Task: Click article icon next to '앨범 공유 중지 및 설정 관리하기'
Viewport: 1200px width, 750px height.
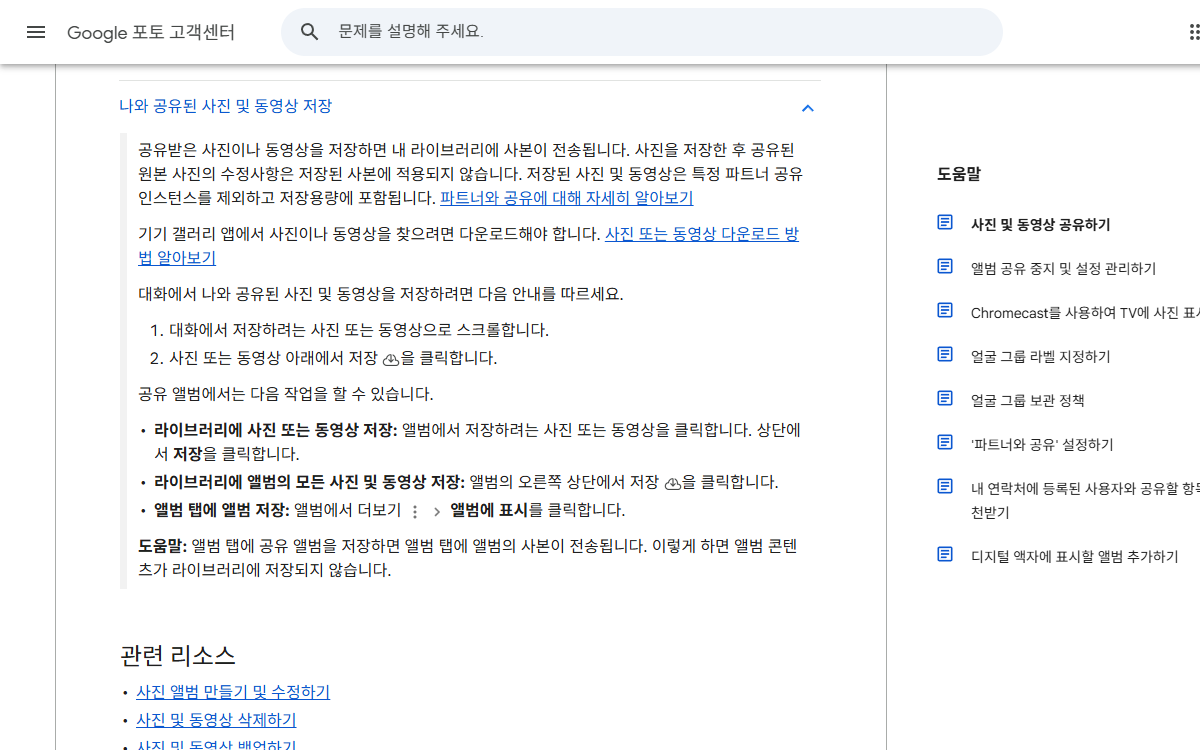Action: (x=945, y=266)
